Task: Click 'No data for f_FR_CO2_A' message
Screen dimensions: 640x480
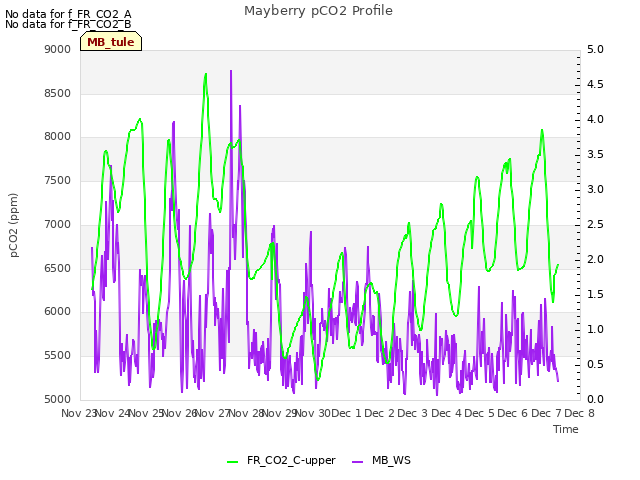Action: pyautogui.click(x=68, y=14)
